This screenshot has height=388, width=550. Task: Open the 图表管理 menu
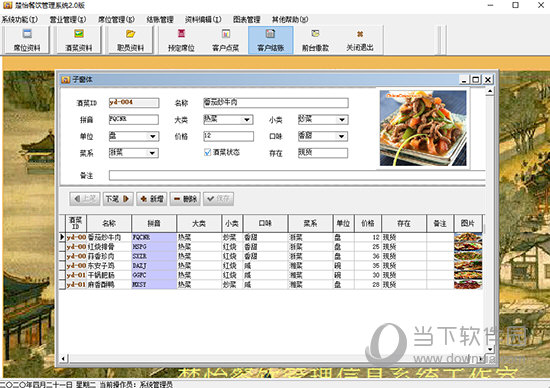click(247, 19)
